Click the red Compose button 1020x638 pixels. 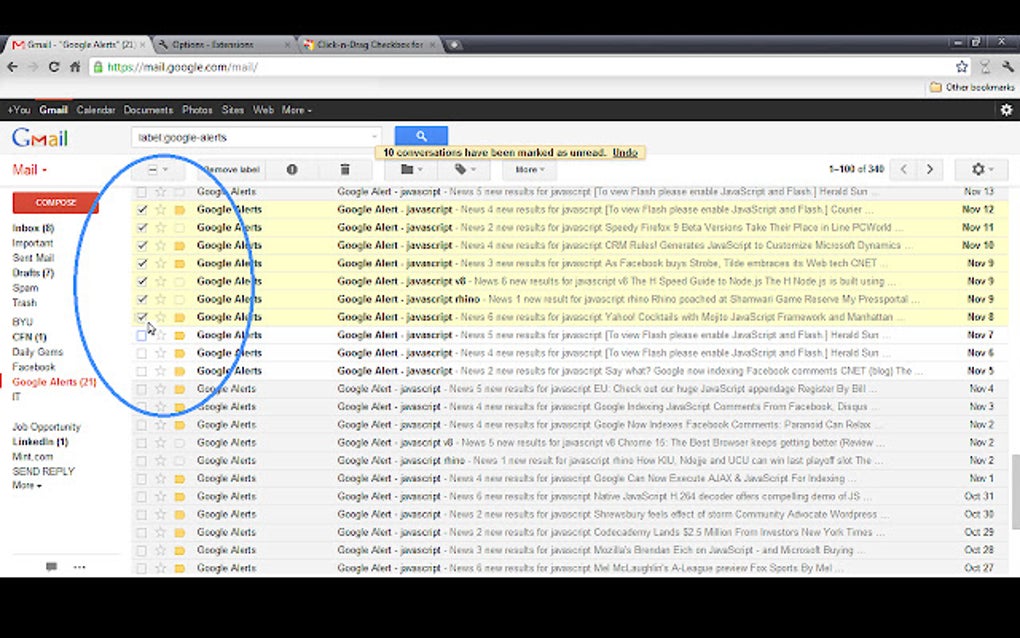[x=55, y=202]
